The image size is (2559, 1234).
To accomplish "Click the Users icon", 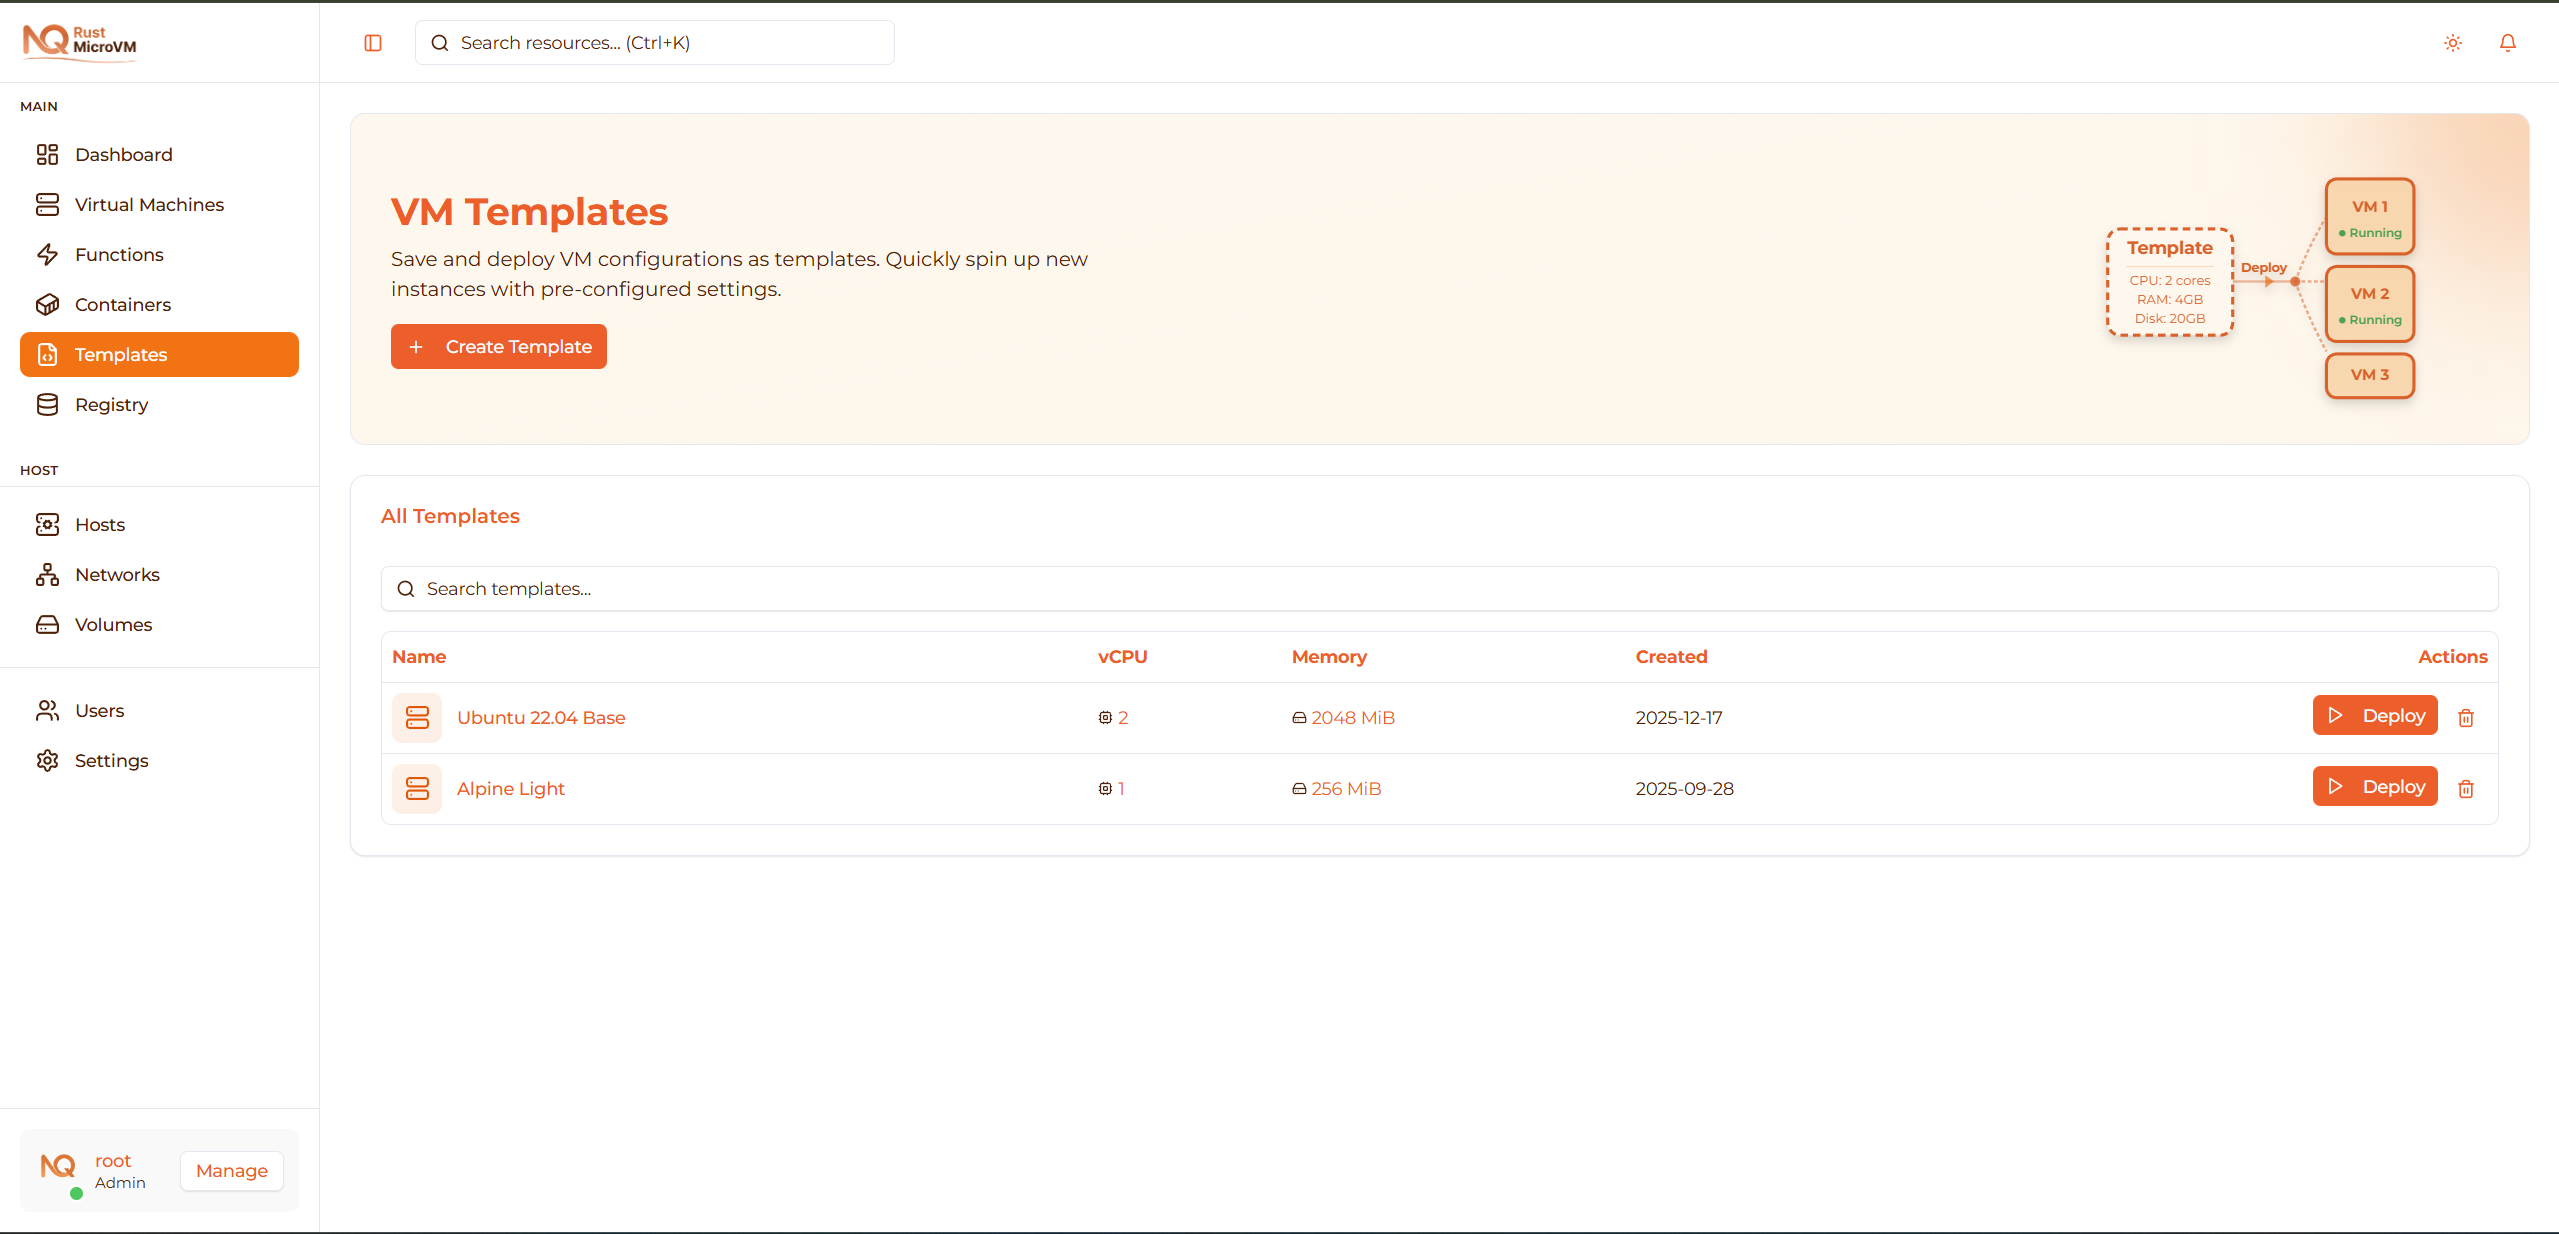I will [48, 710].
